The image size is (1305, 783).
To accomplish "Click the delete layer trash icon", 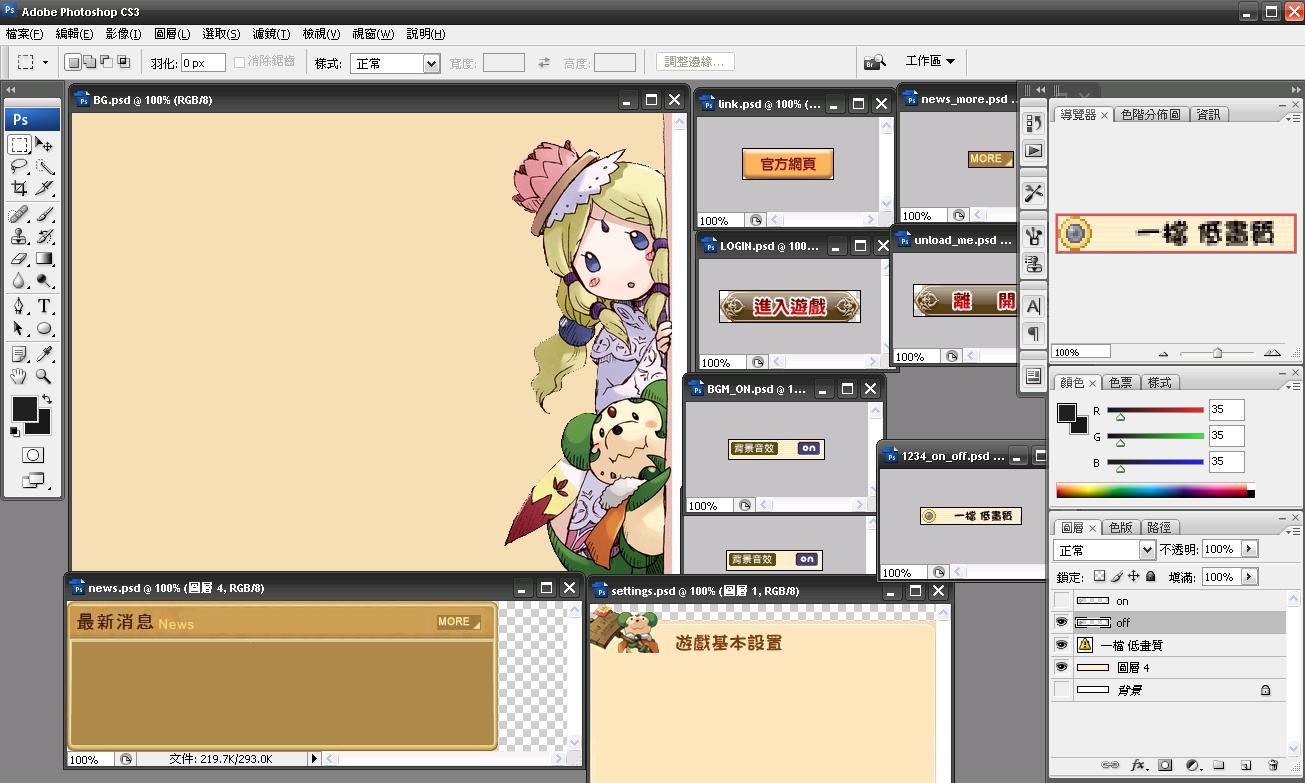I will tap(1272, 765).
